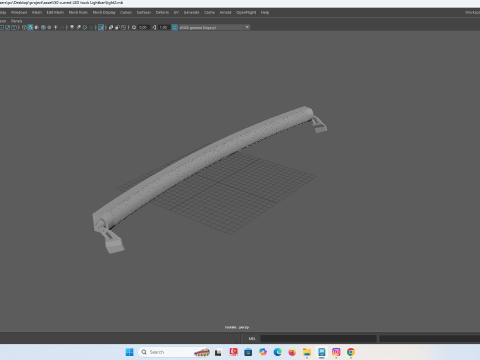
Task: Toggle Motion Blur icon
Action: pyautogui.click(x=78, y=27)
